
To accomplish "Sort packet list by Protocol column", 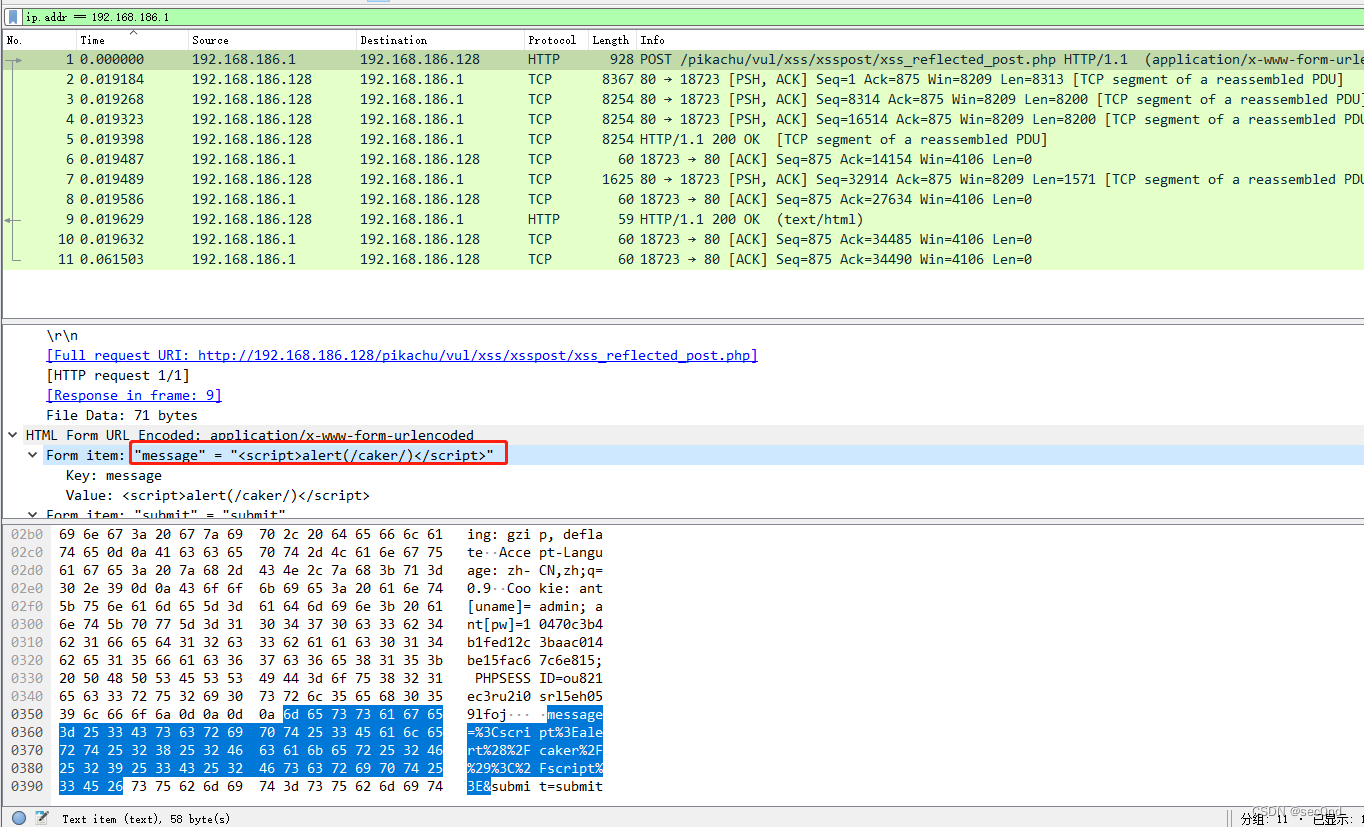I will pos(557,40).
